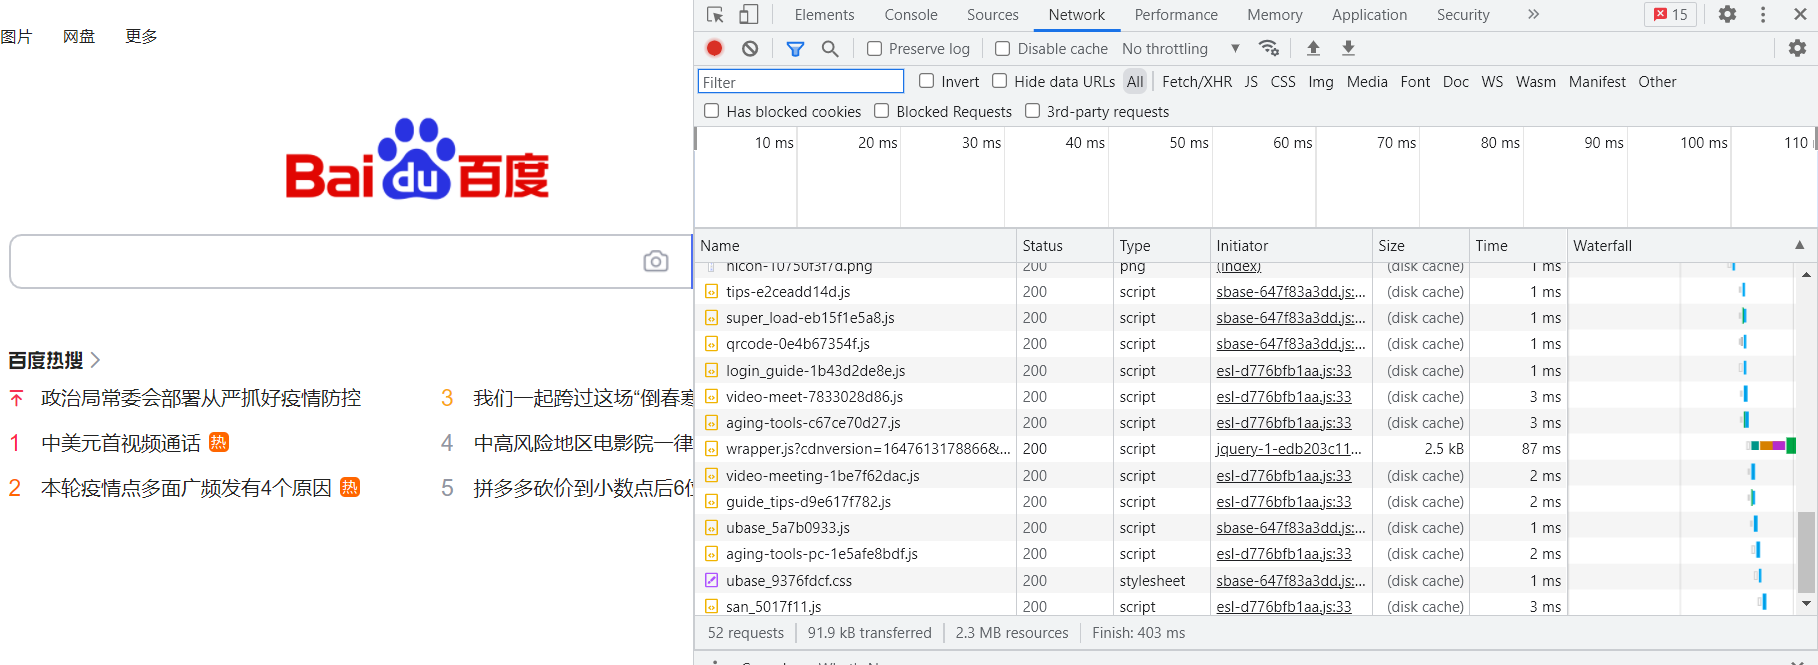
Task: Export HAR file with download arrow
Action: [1349, 48]
